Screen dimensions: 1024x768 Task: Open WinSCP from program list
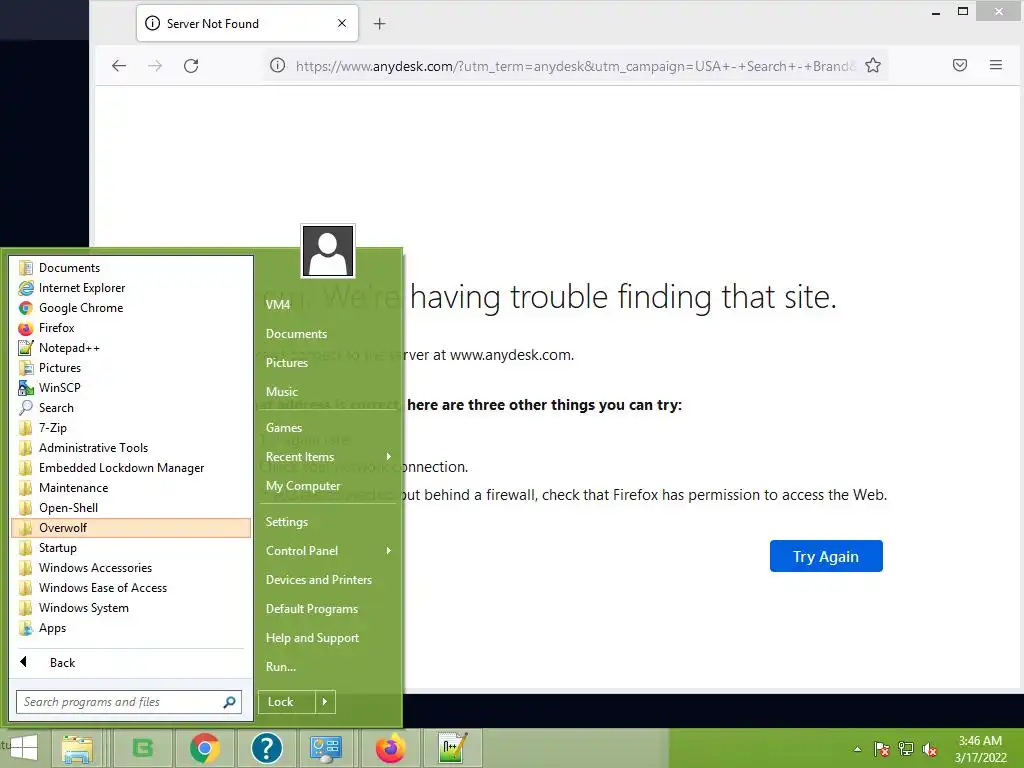(131, 388)
